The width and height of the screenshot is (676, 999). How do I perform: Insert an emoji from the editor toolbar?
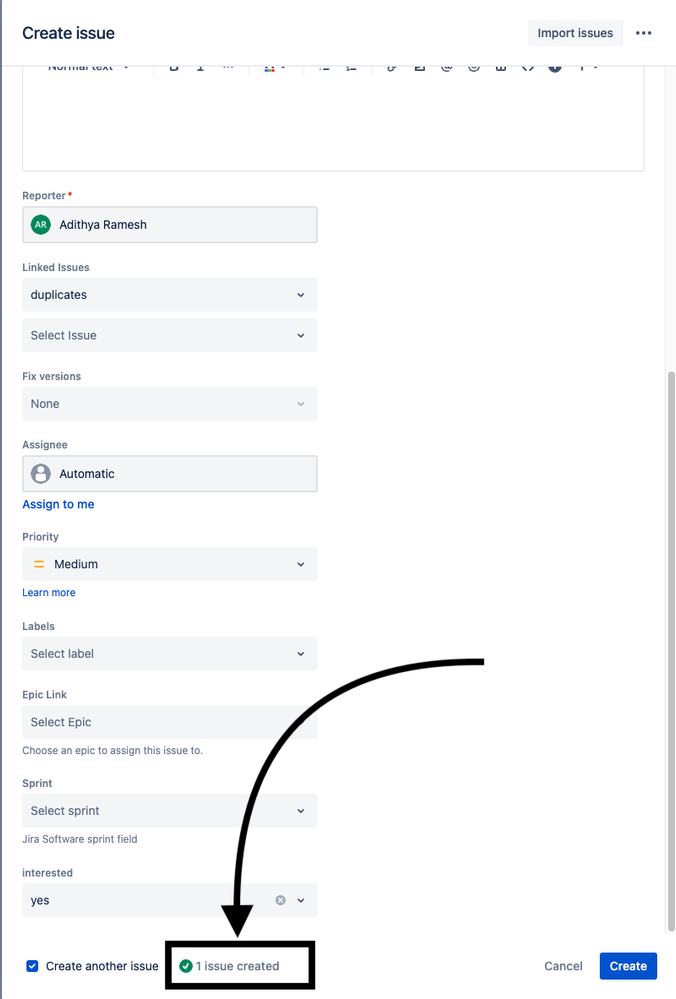point(473,67)
